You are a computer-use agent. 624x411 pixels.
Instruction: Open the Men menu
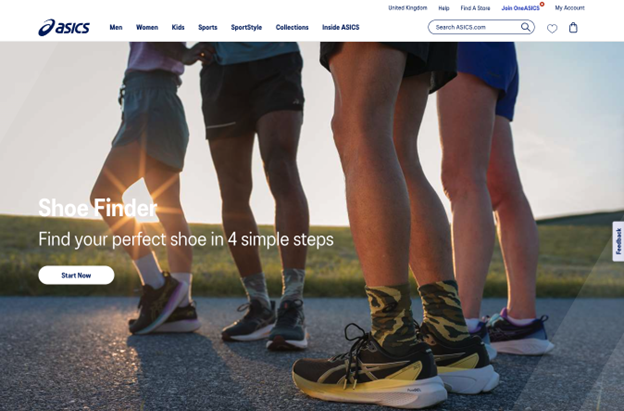coord(116,27)
